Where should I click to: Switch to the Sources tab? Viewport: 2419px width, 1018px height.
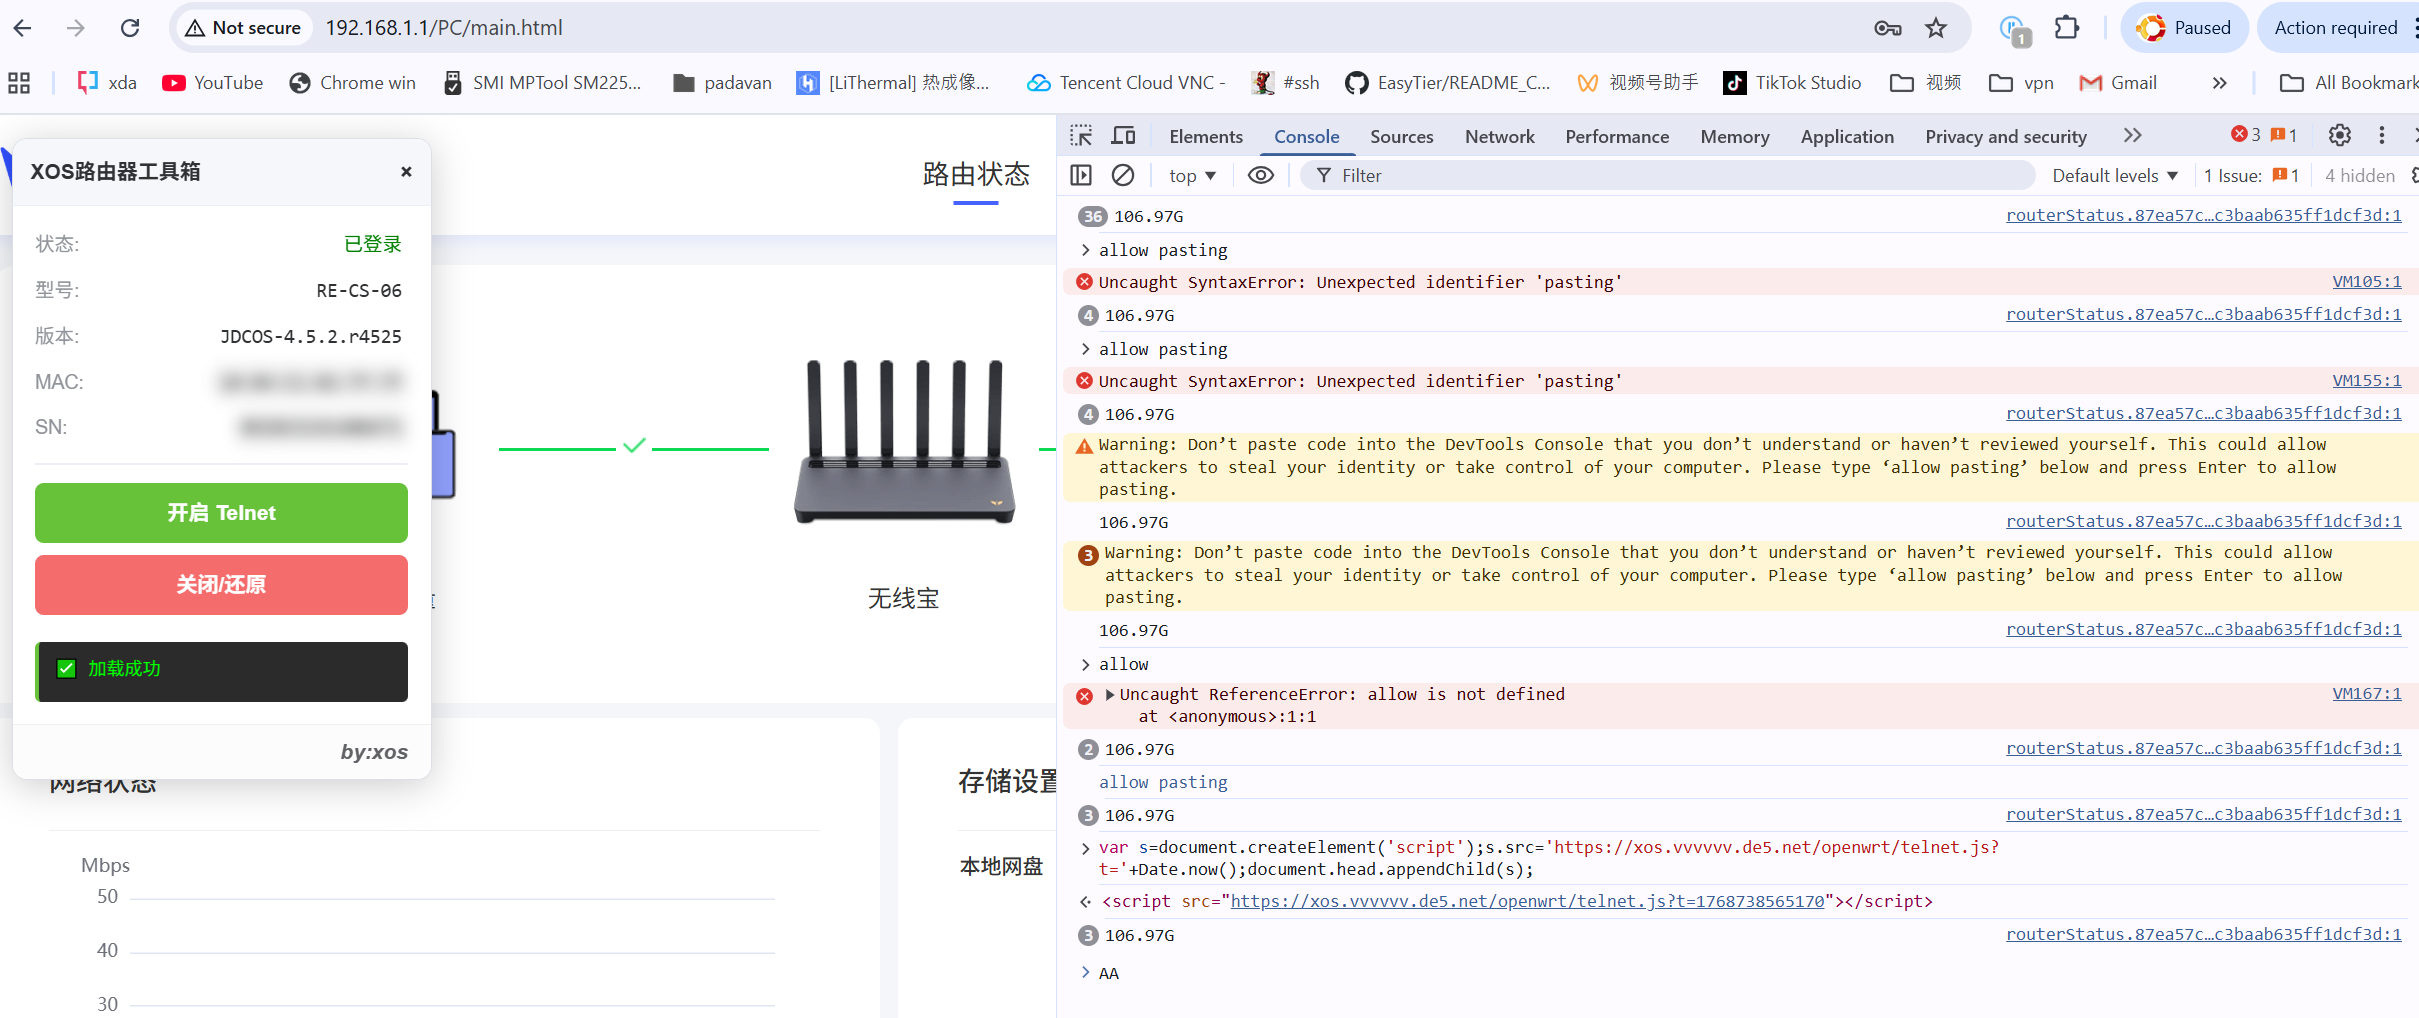pos(1401,136)
